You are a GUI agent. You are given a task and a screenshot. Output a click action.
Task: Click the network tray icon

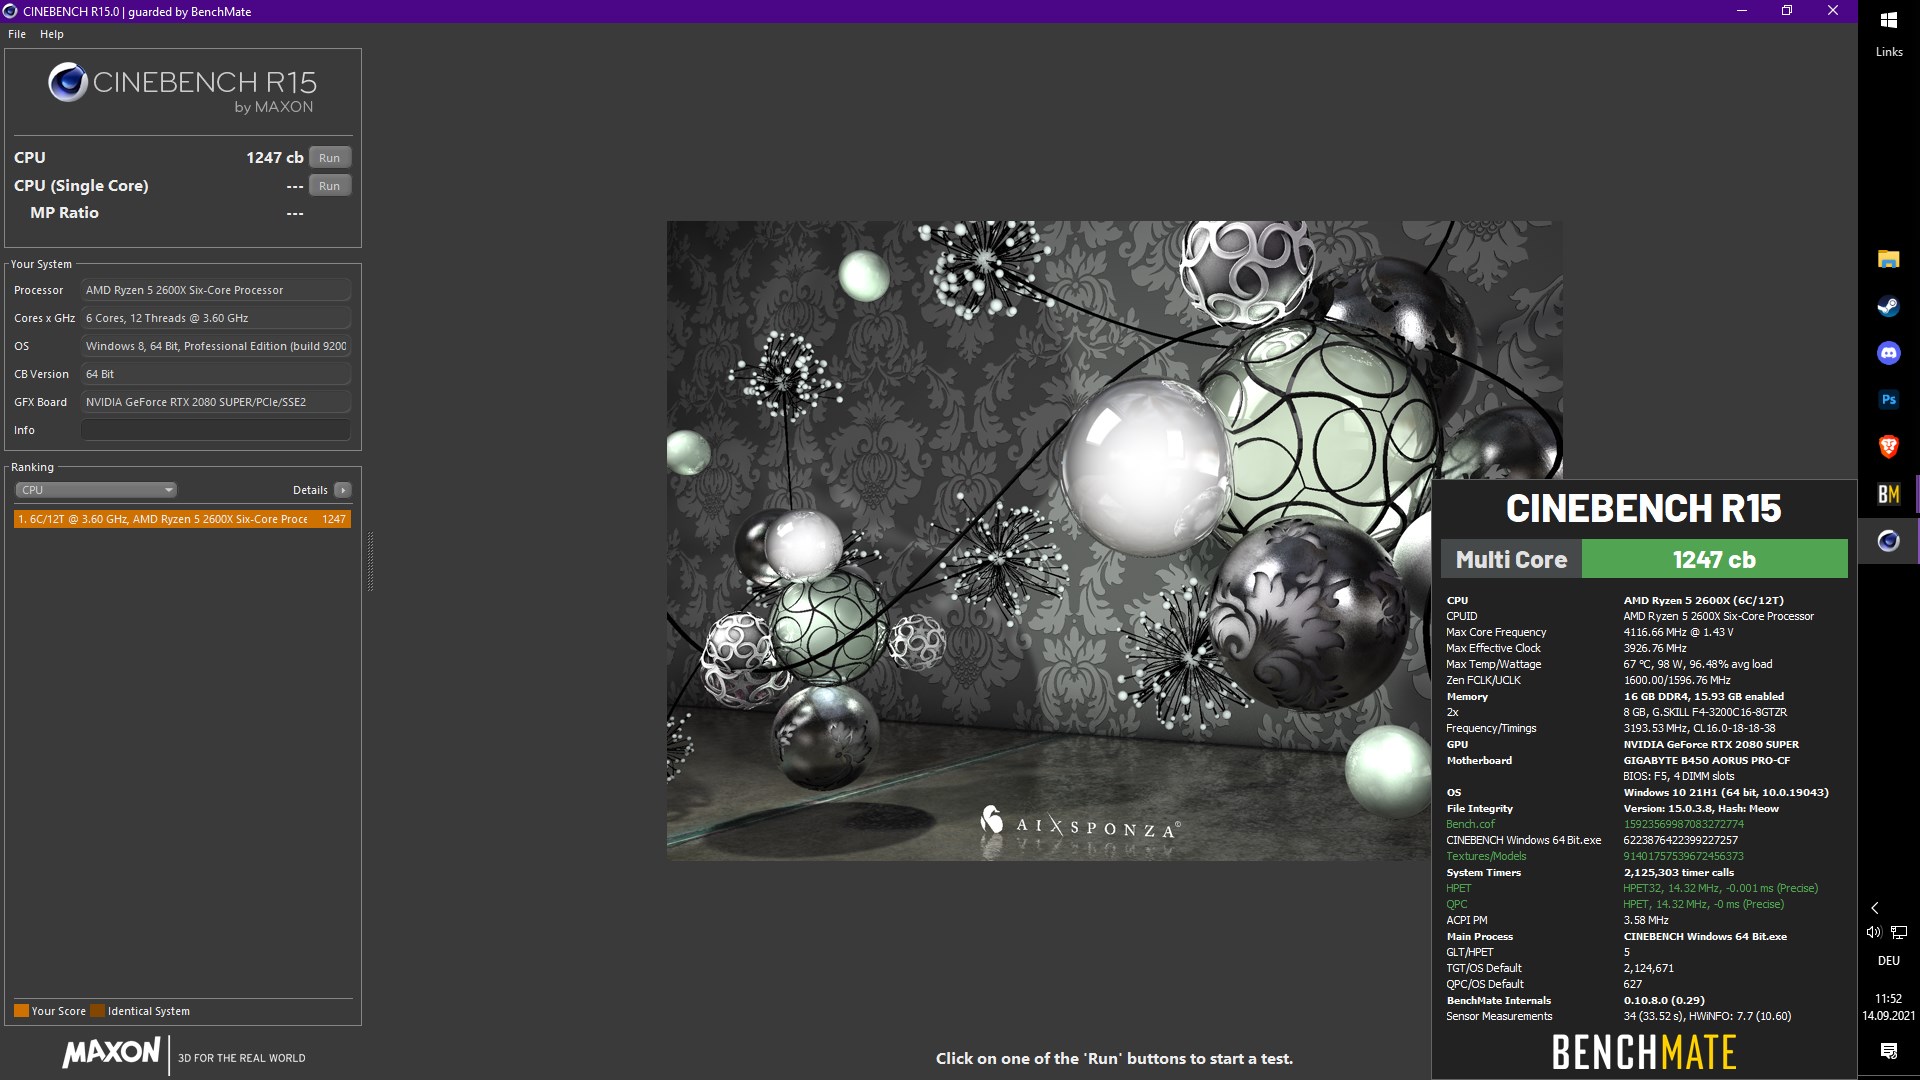pos(1899,932)
